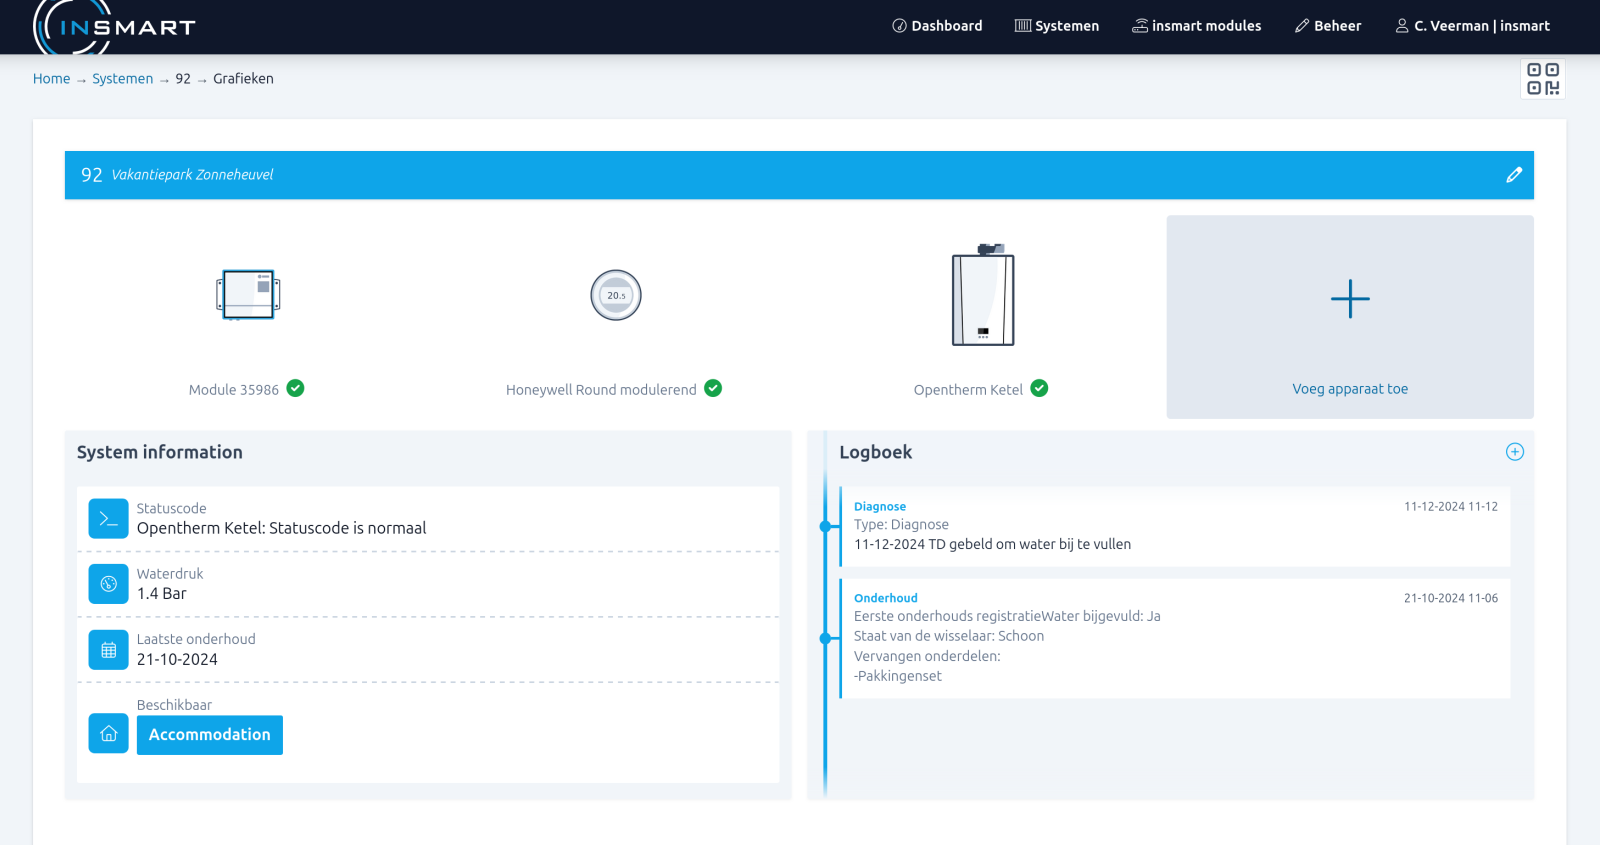1600x845 pixels.
Task: Open C. Veerman user account menu
Action: [x=1472, y=26]
